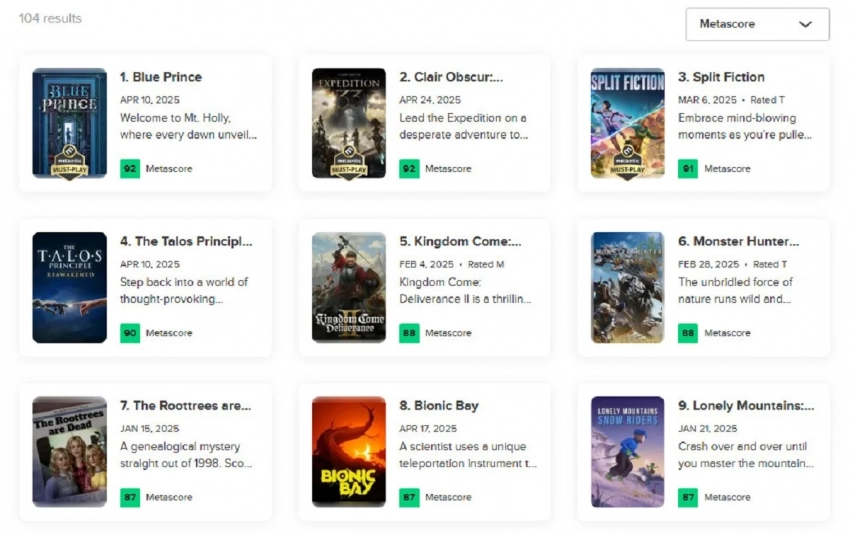Select the 90 Metascore badge for Talos Principle
This screenshot has height=535, width=850.
tap(130, 333)
